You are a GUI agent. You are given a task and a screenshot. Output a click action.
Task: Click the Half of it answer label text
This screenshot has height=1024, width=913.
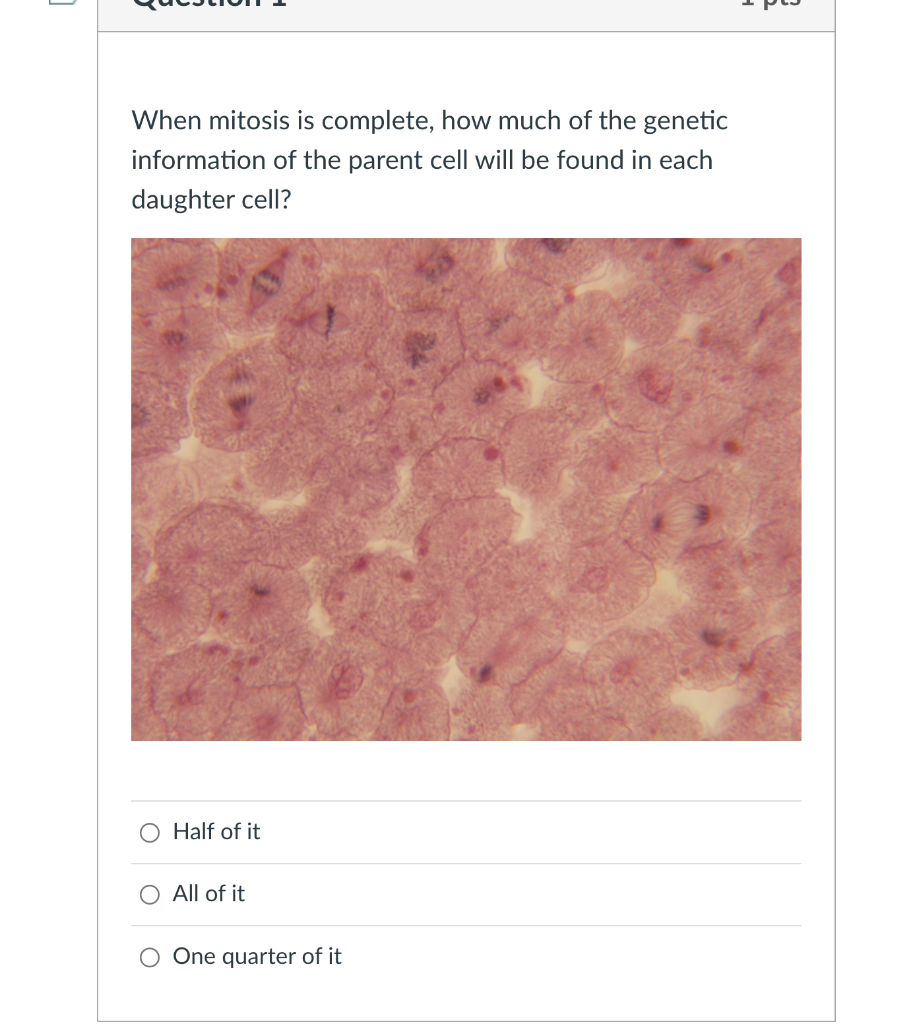(216, 832)
